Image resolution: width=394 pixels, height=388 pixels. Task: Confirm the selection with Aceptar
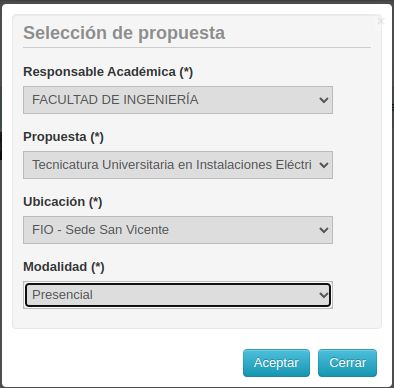[x=276, y=363]
